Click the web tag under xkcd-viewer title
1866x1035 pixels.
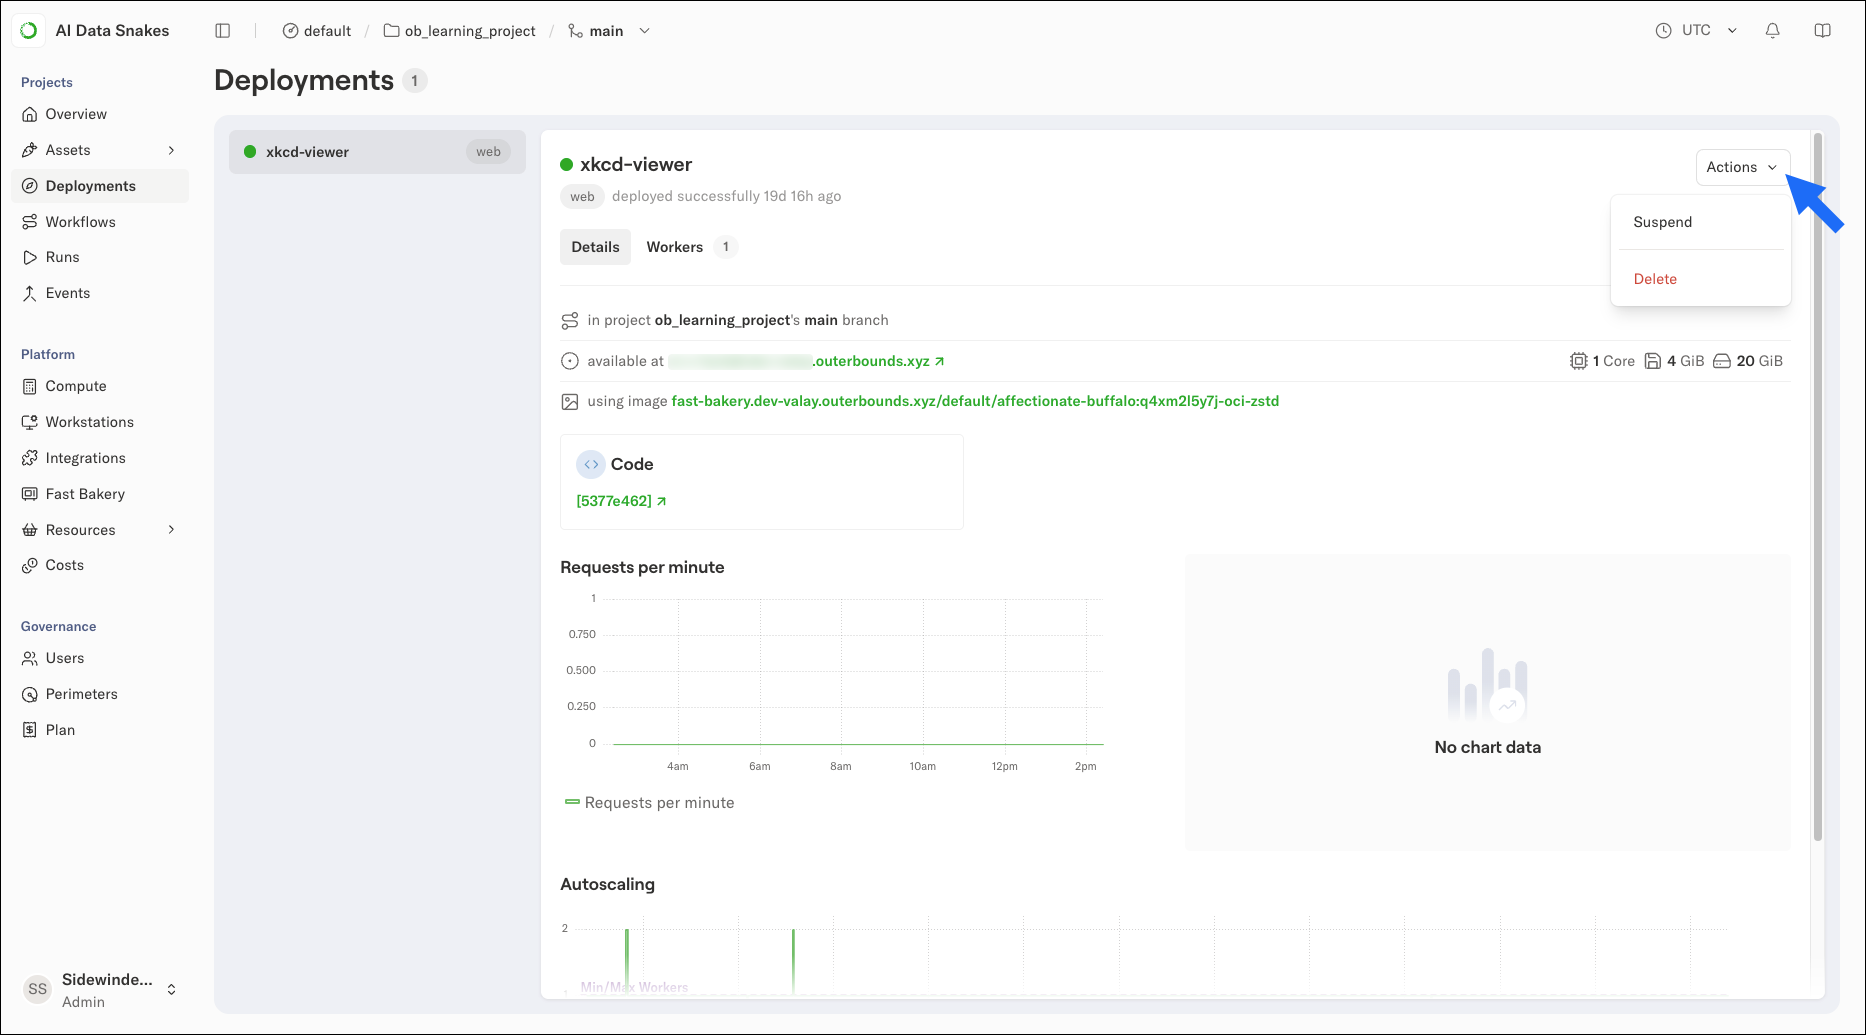pyautogui.click(x=582, y=196)
